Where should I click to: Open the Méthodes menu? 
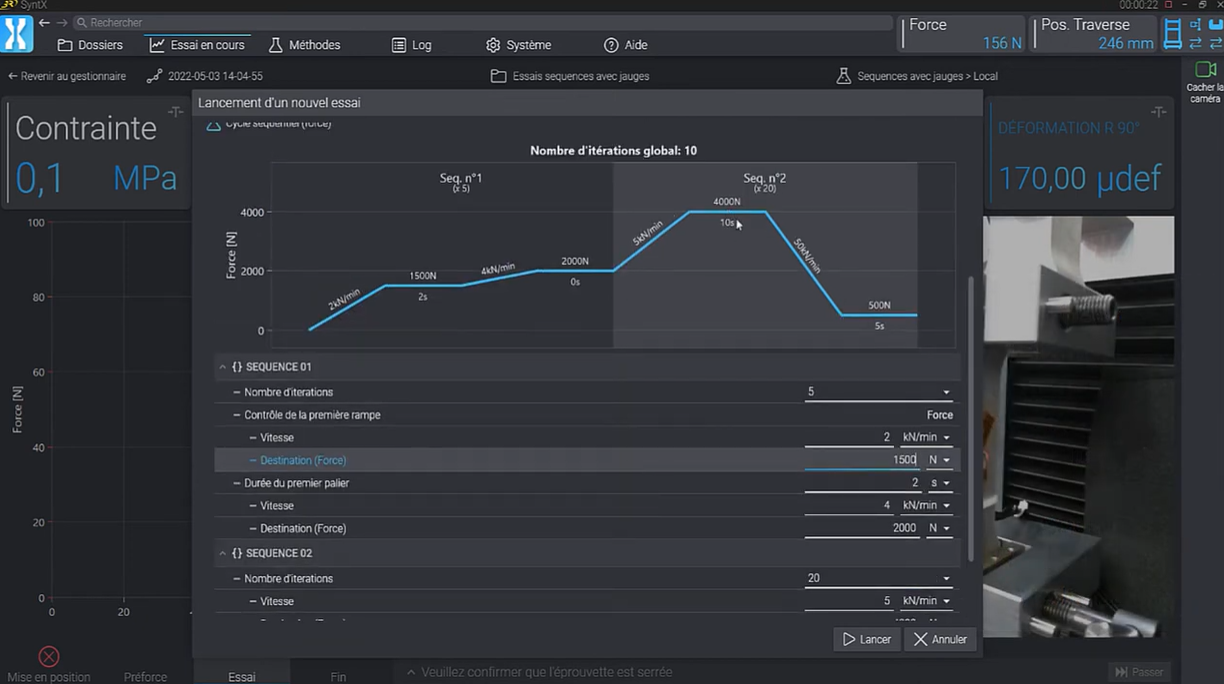304,45
